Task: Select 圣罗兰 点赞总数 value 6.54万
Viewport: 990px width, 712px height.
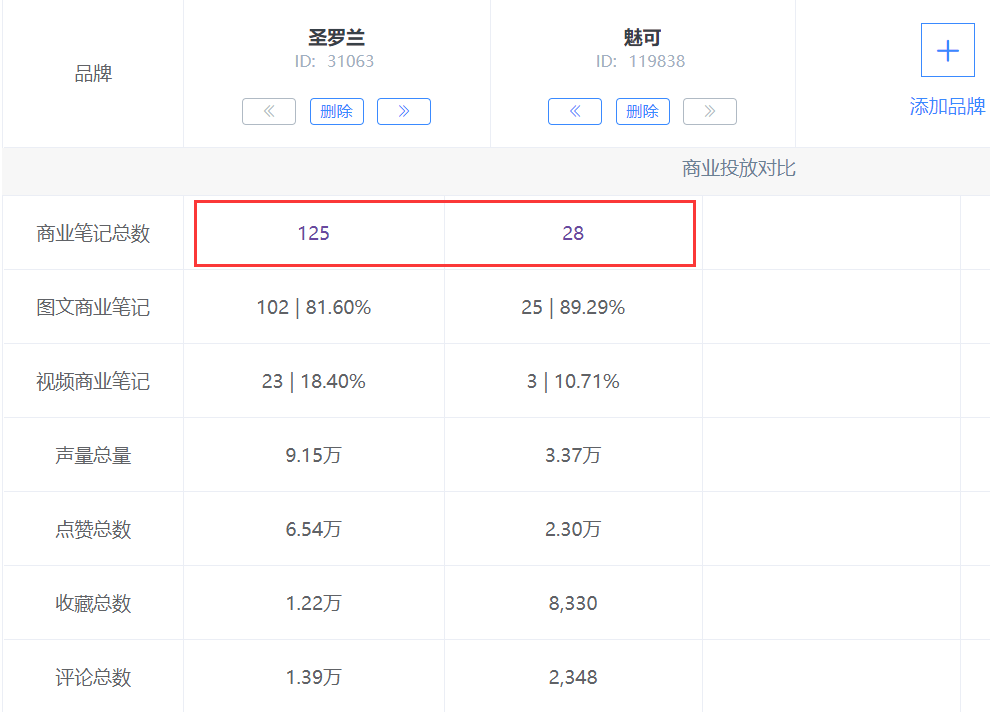Action: (314, 529)
